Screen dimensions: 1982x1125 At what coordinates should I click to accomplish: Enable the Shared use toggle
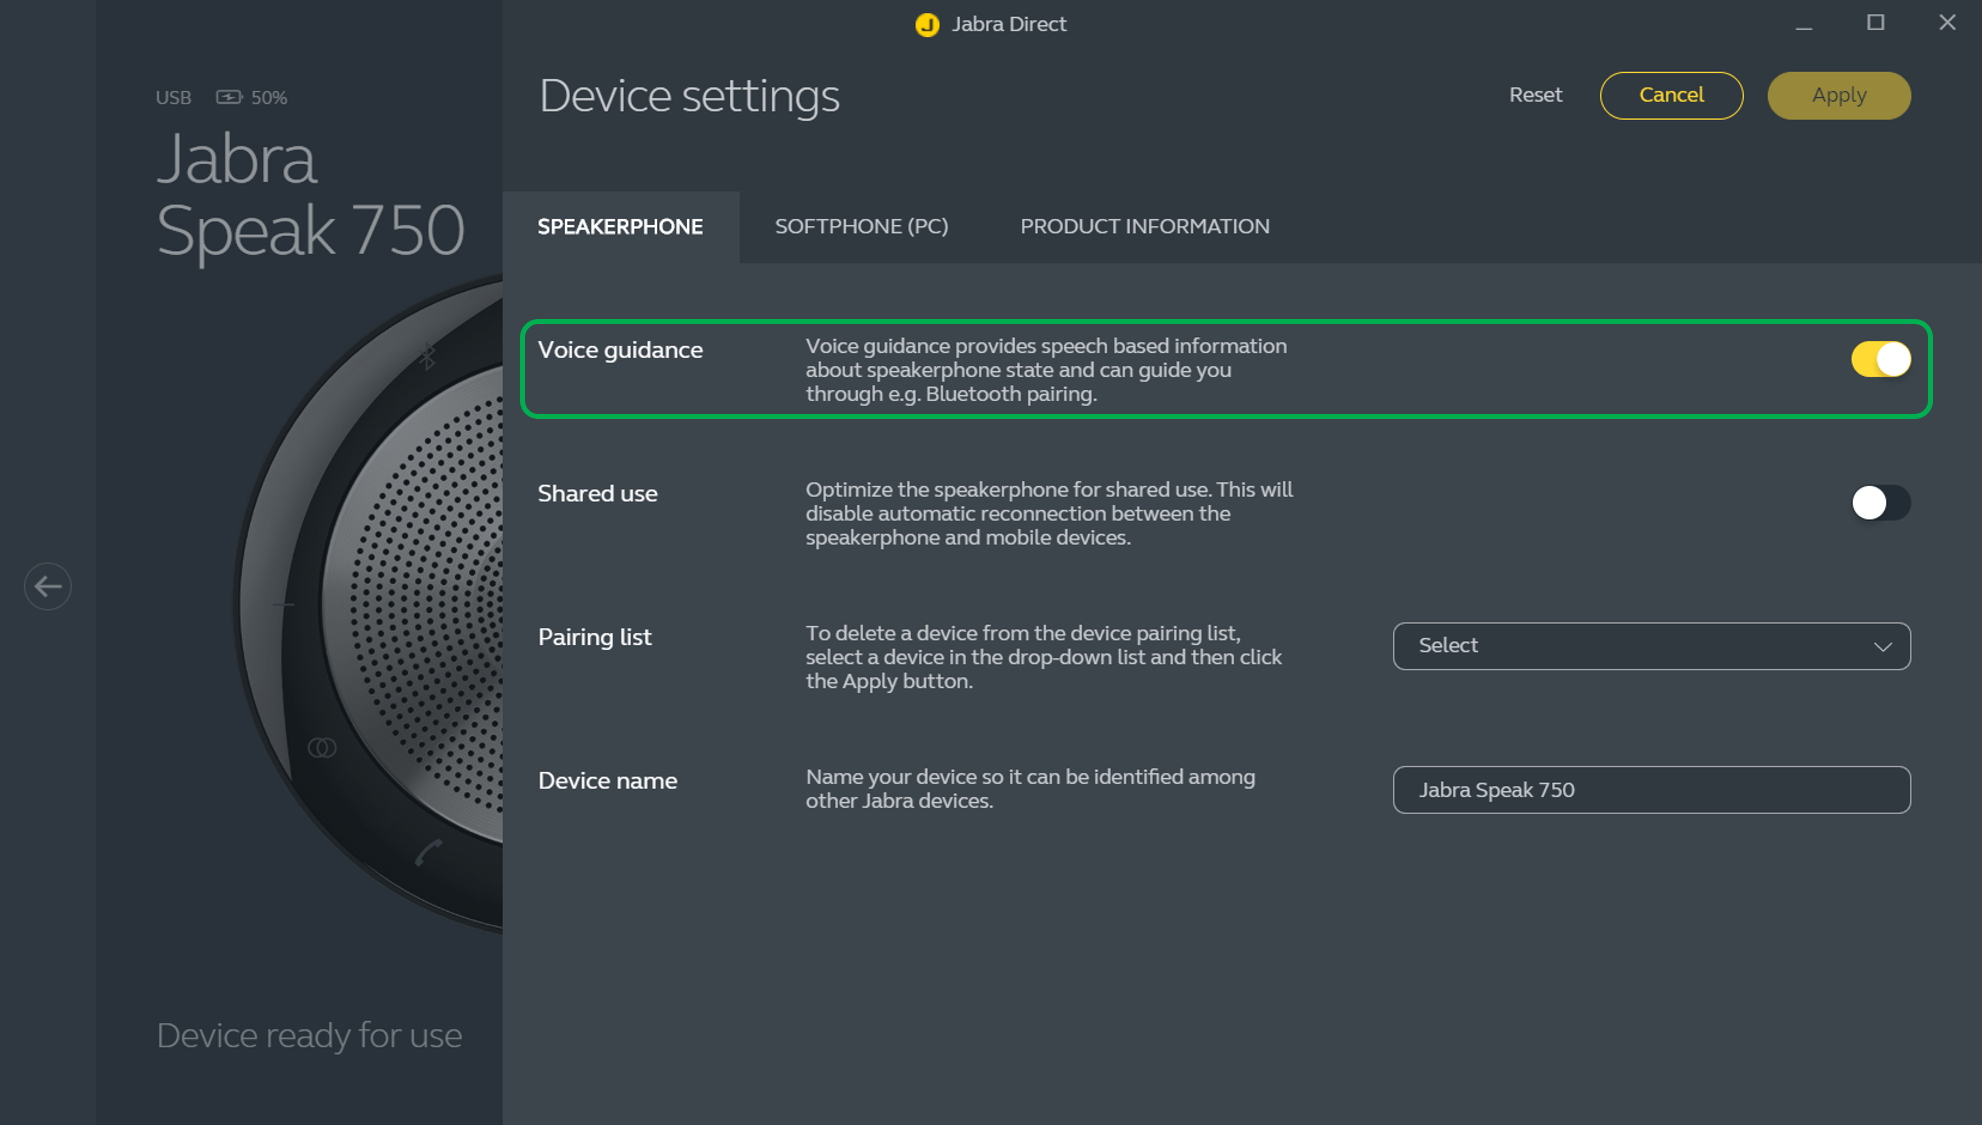1880,503
